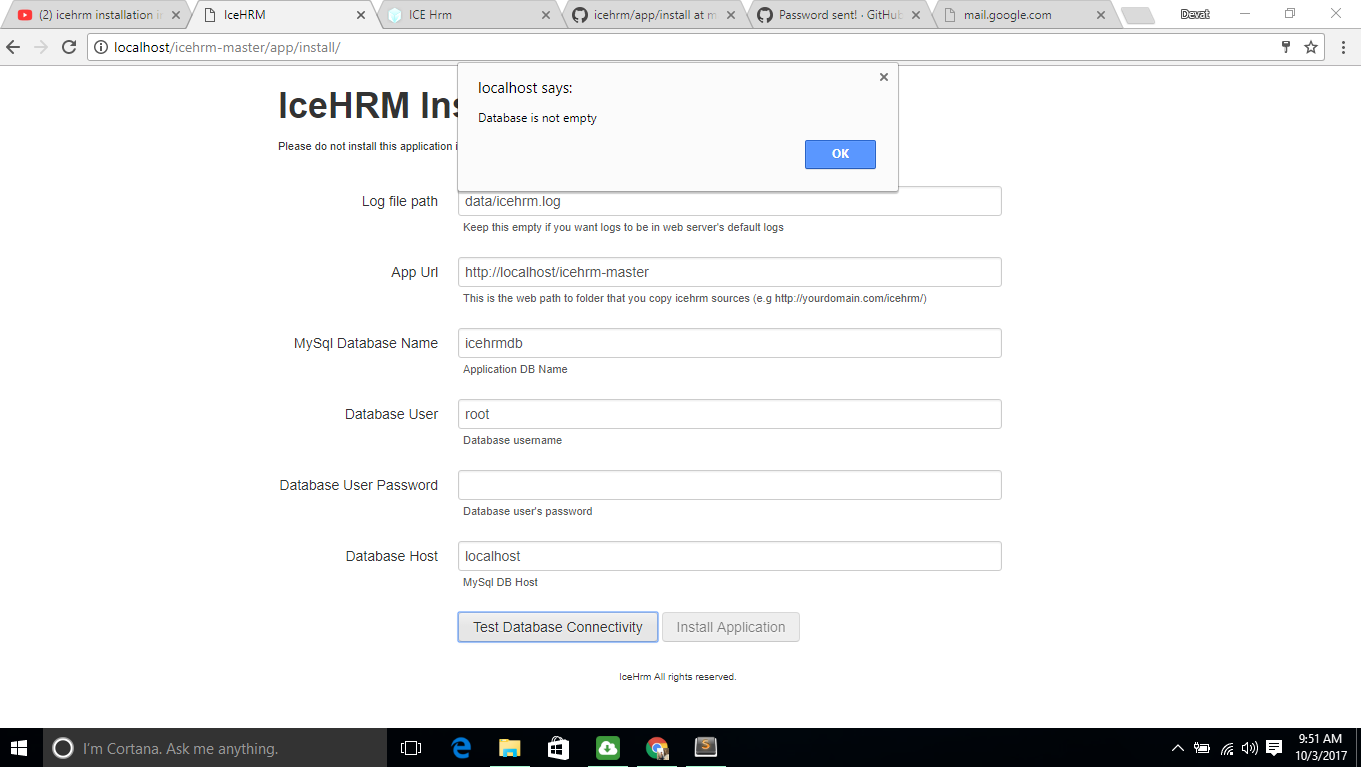1361x767 pixels.
Task: Click the Database User field containing root
Action: point(730,414)
